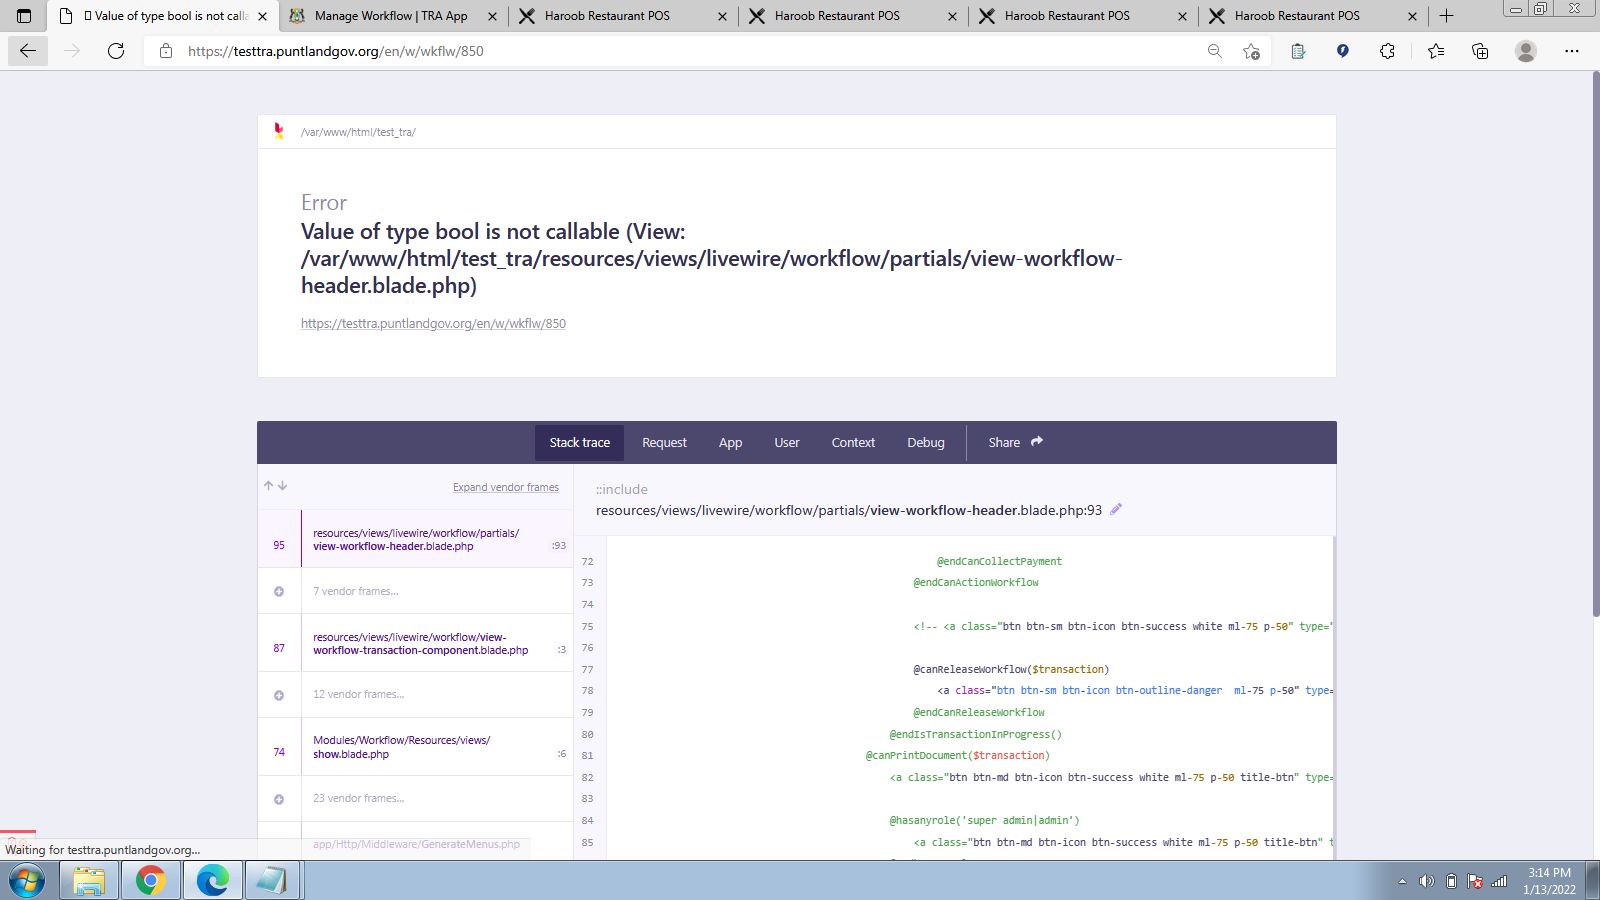The height and width of the screenshot is (900, 1600).
Task: Switch to Manage Workflow TRA App tab
Action: [391, 16]
